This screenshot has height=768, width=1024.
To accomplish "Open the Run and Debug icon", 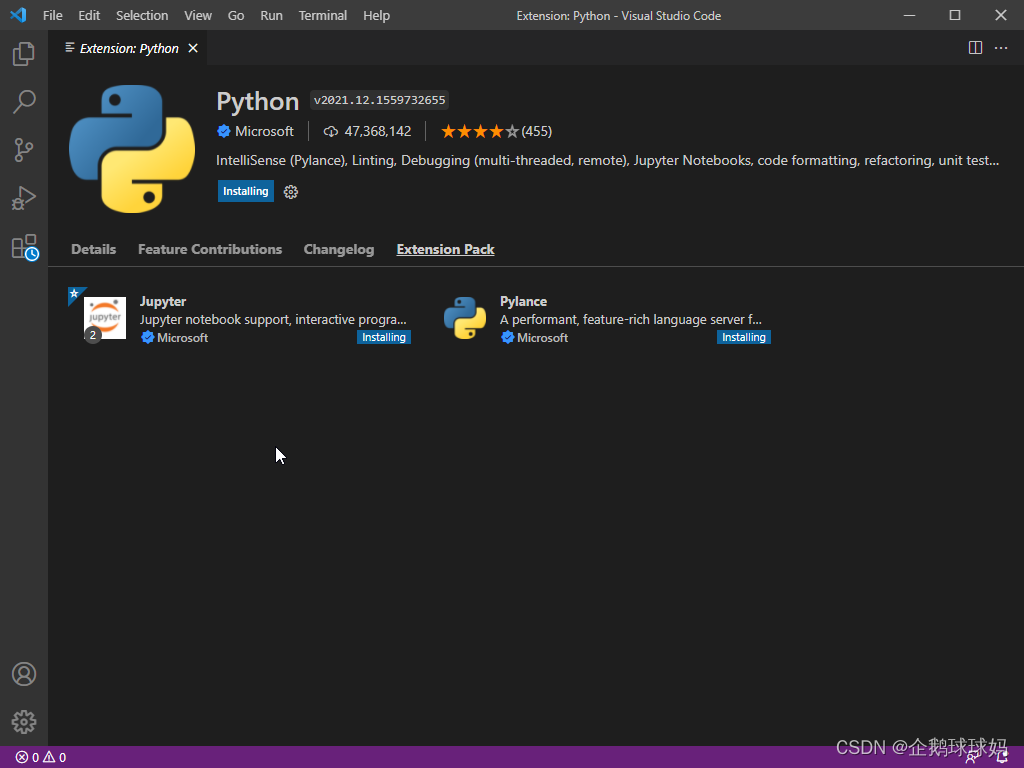I will click(24, 198).
